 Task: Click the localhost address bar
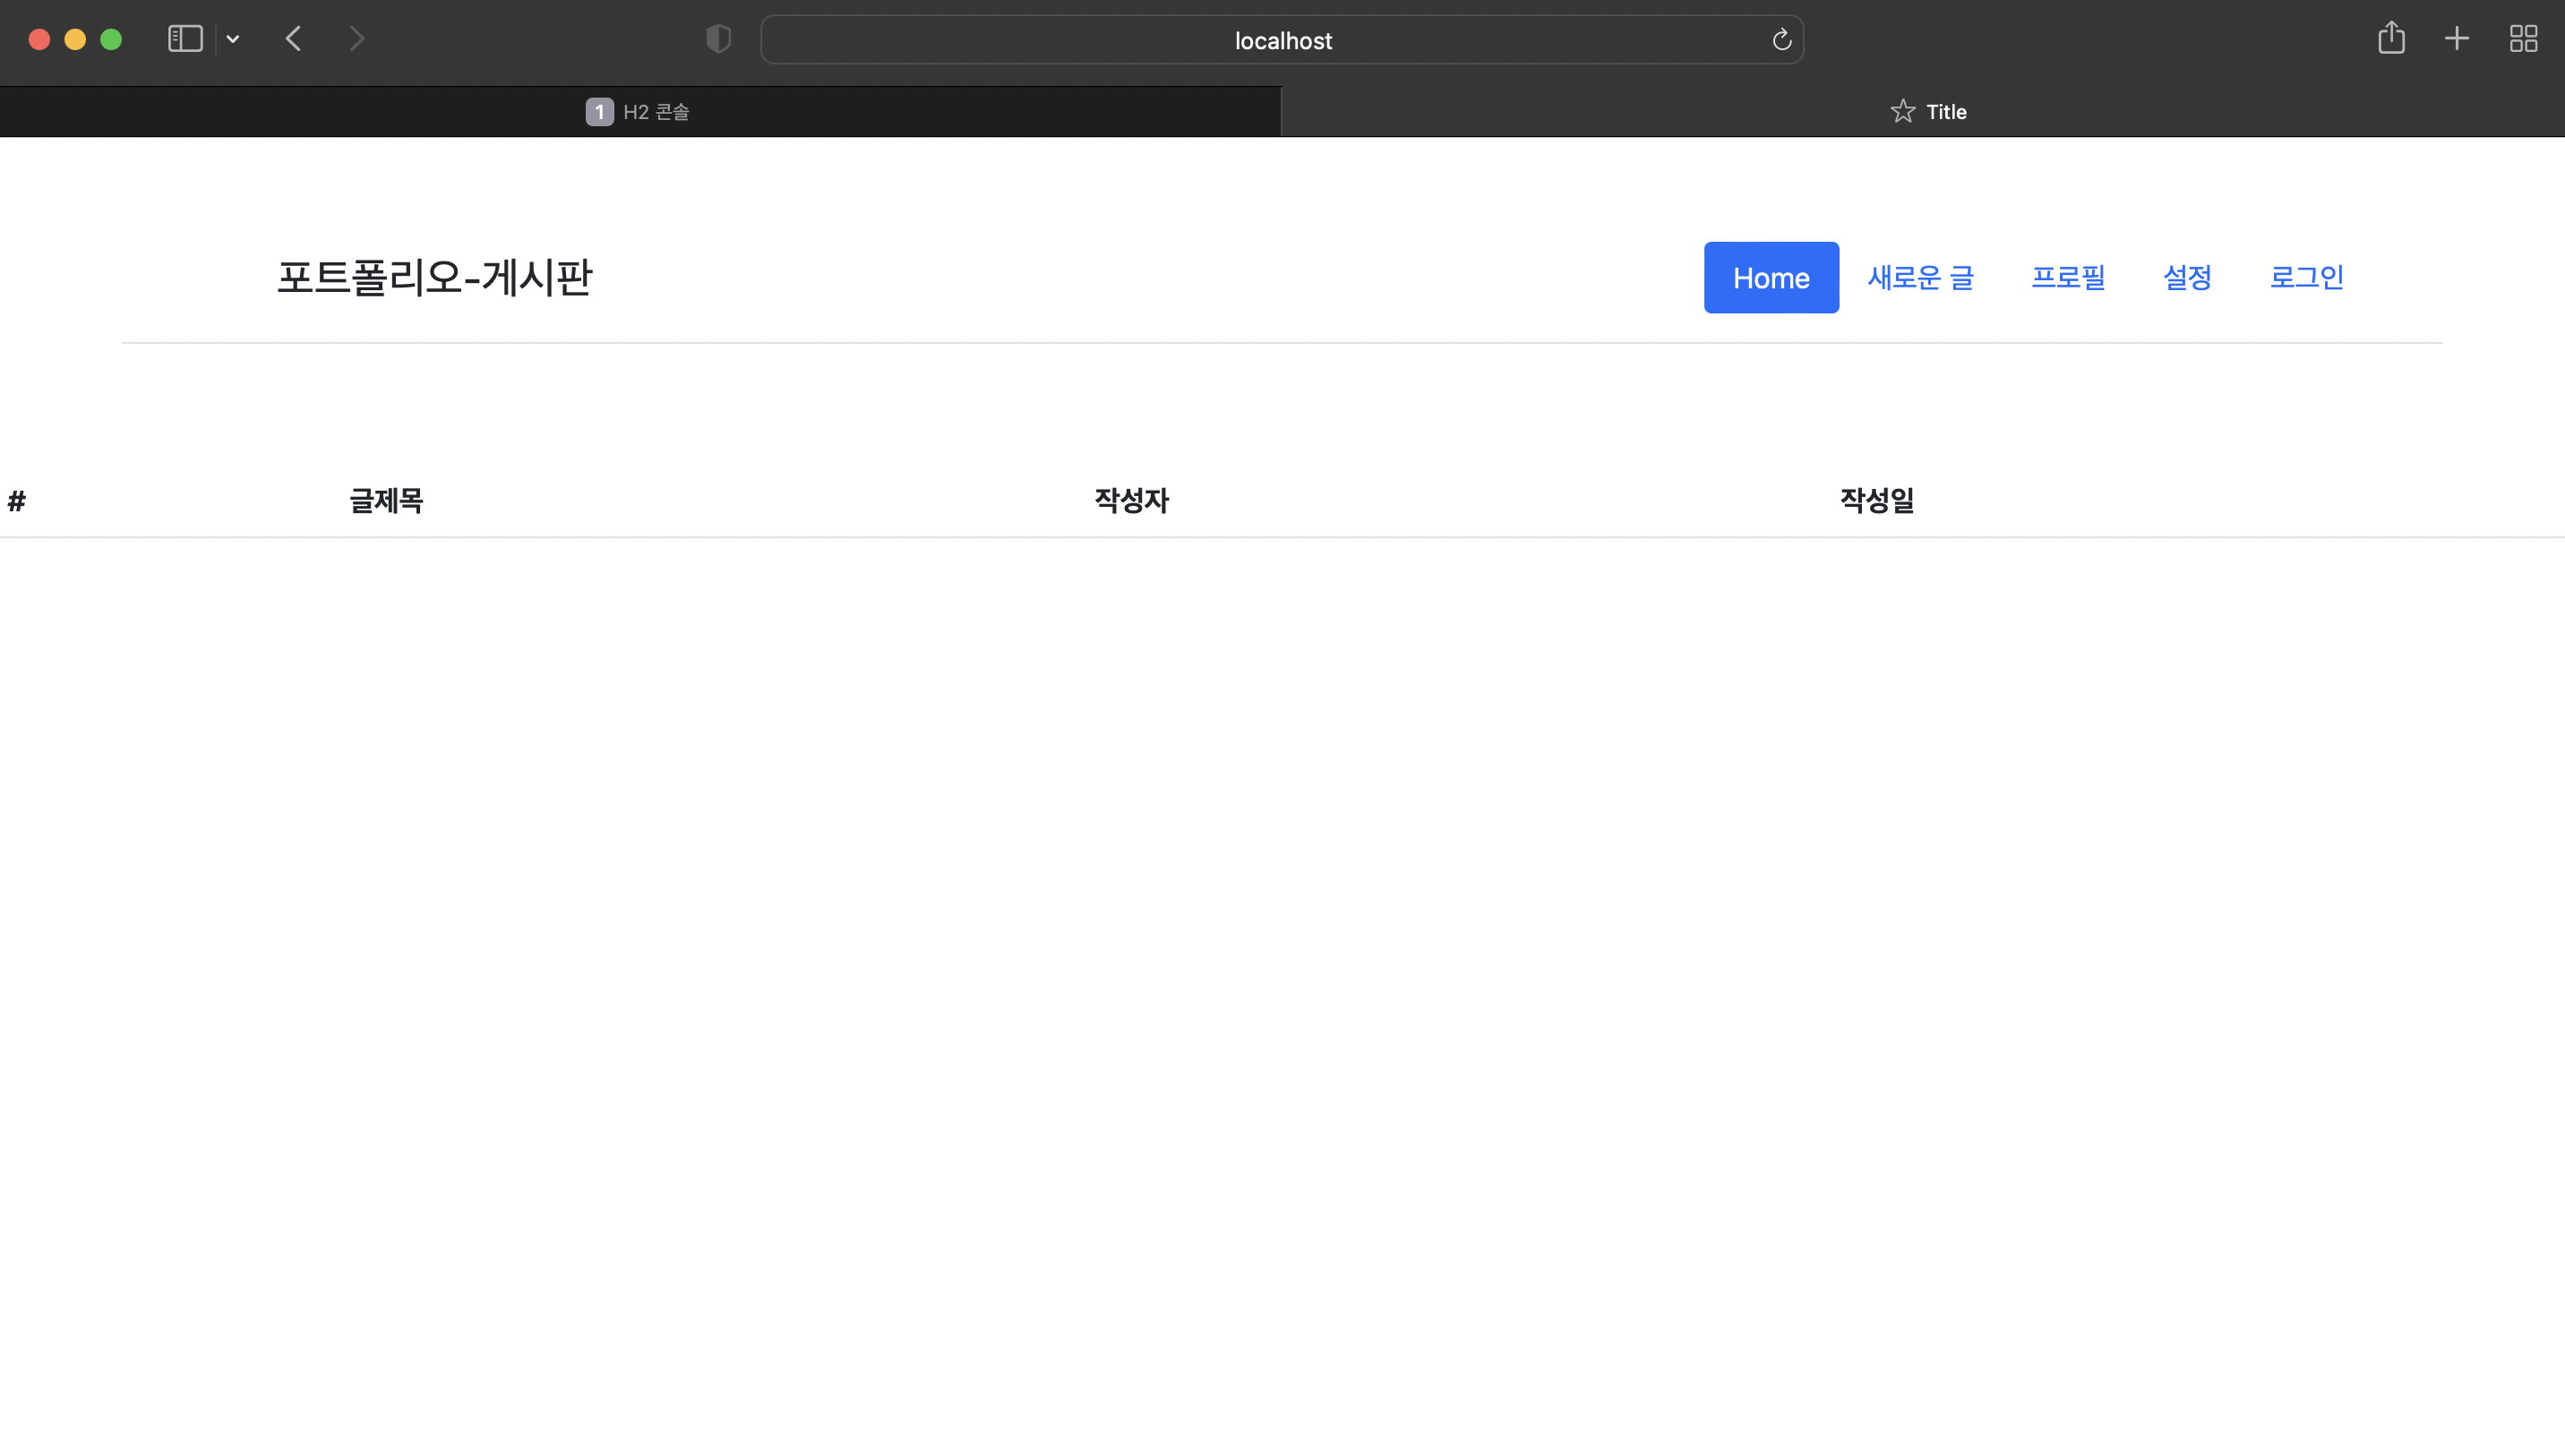point(1282,40)
